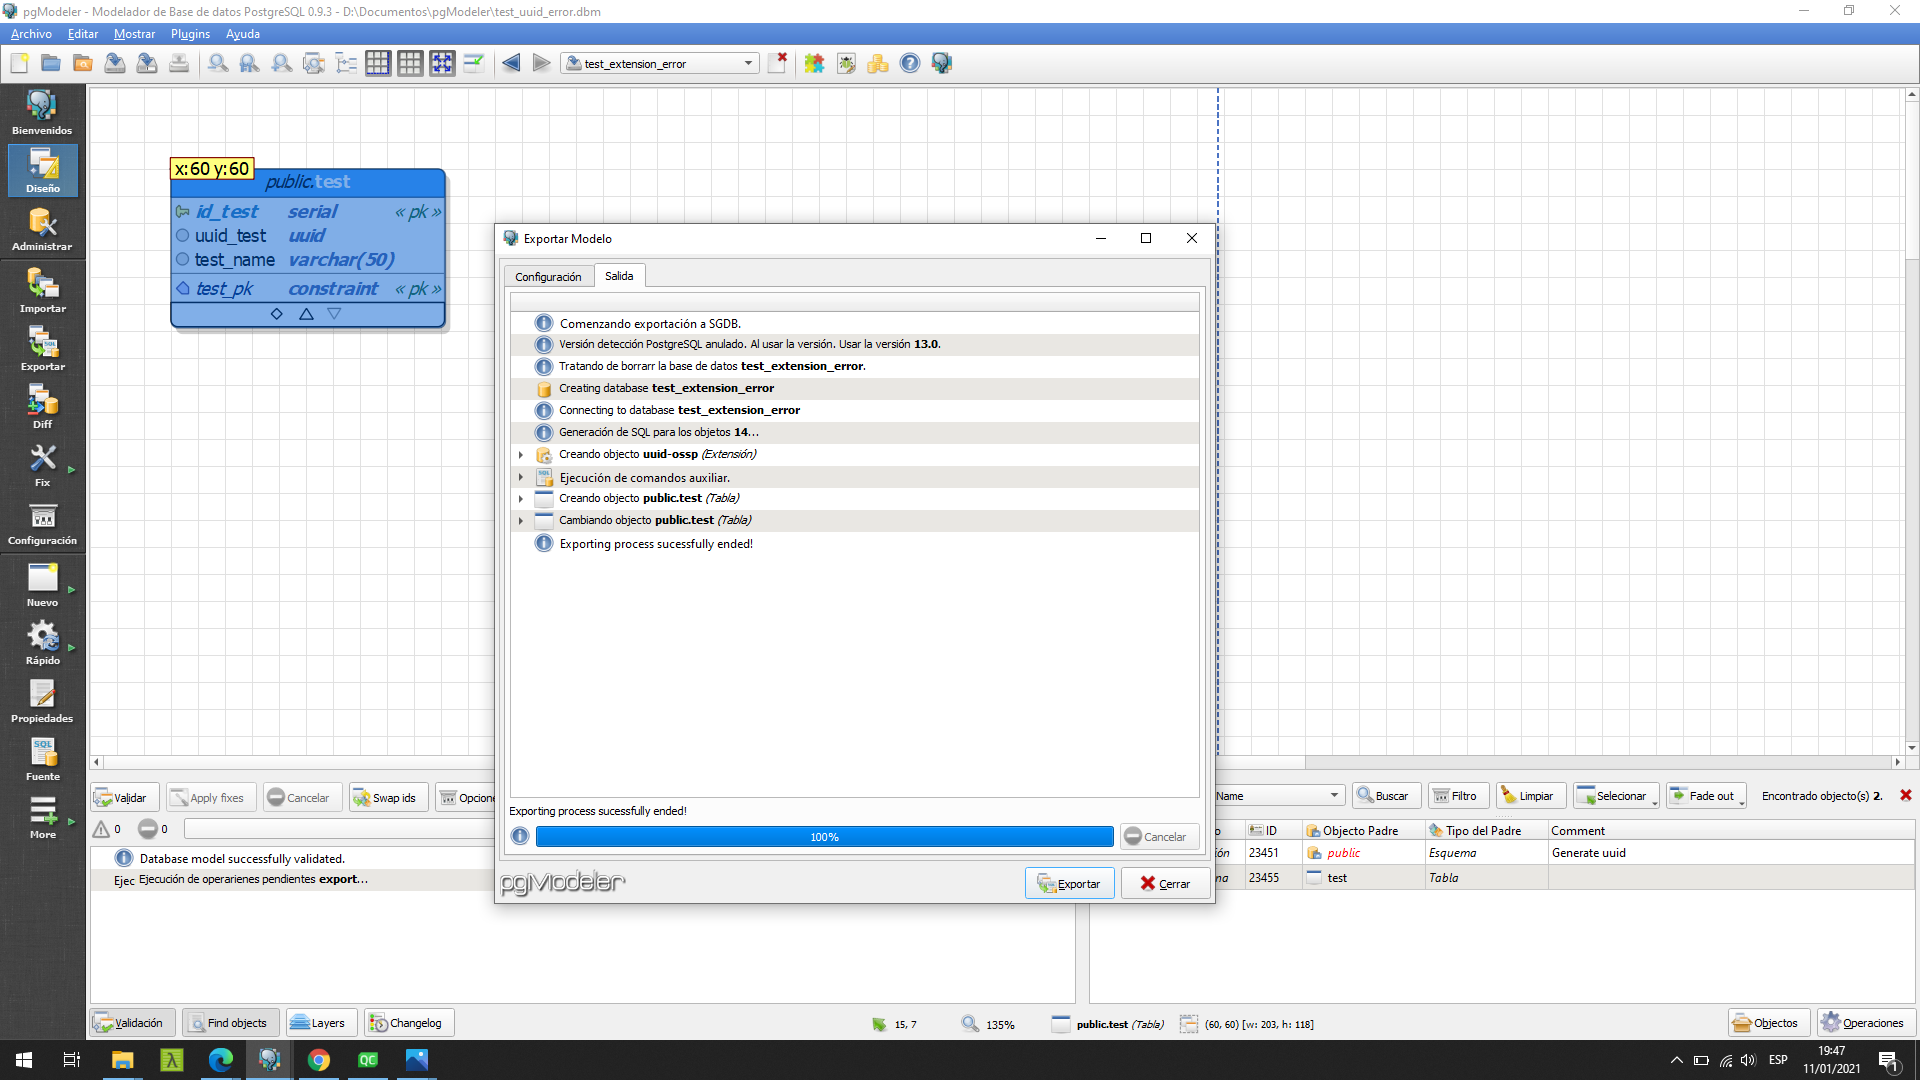Click the Bienvenidos sidebar icon
Screen dimensions: 1920x1080
coord(42,110)
